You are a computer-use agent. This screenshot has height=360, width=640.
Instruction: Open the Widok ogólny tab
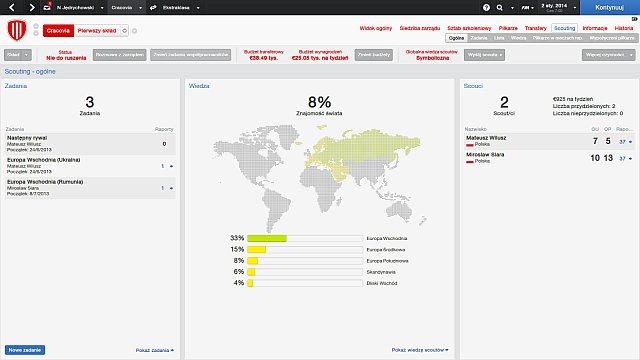[376, 28]
